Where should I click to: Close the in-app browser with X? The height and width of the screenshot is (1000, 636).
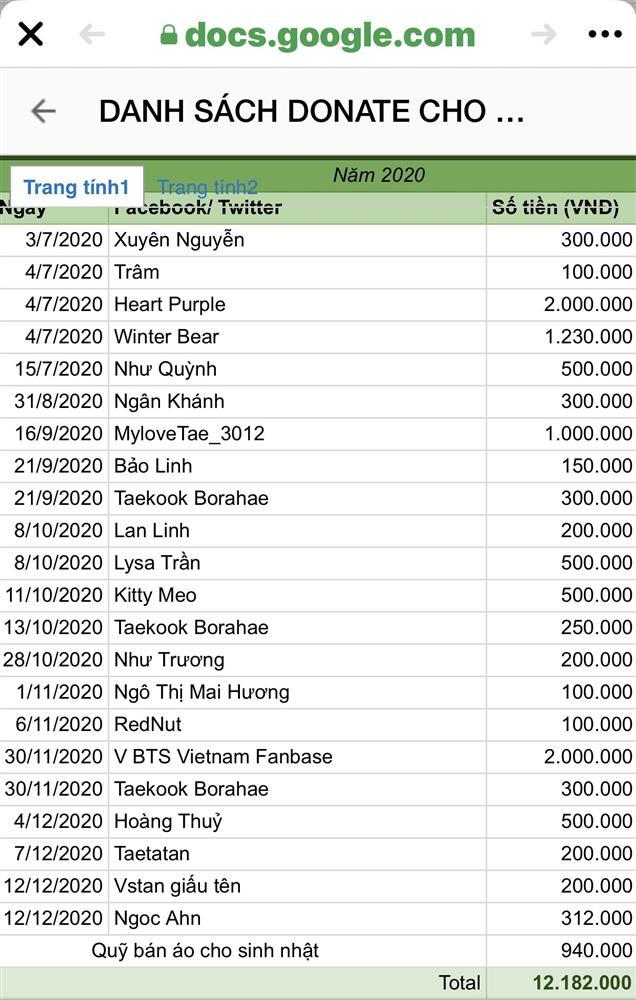[31, 35]
